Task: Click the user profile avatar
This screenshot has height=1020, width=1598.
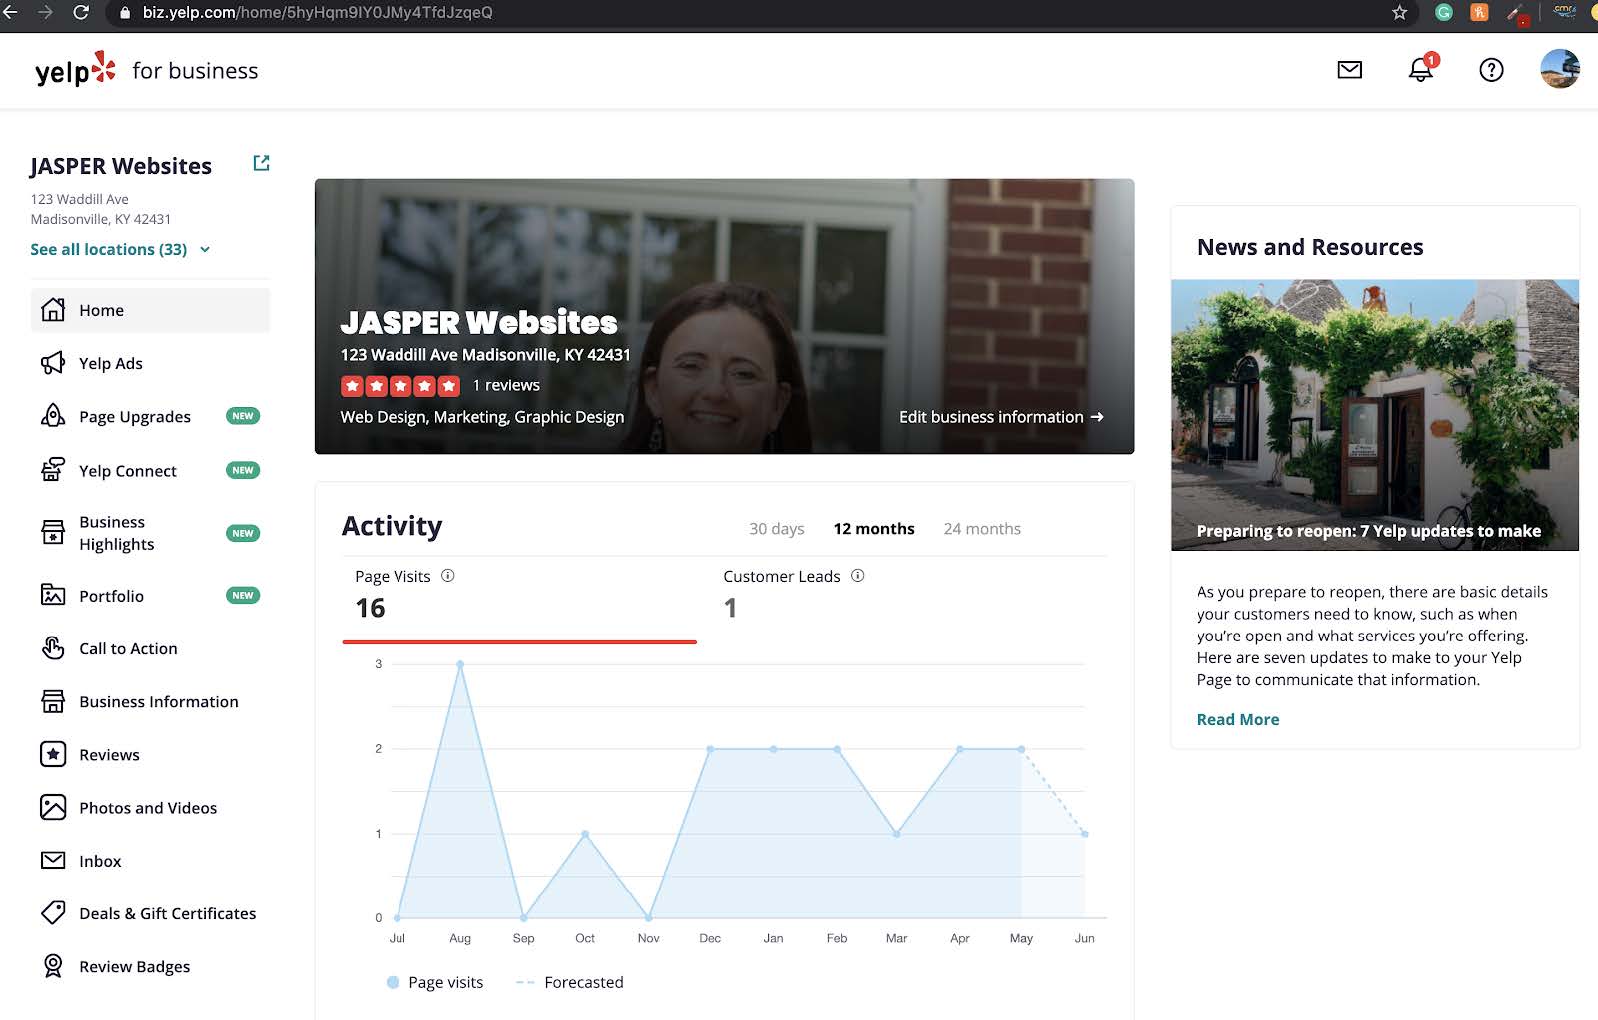Action: click(1559, 70)
